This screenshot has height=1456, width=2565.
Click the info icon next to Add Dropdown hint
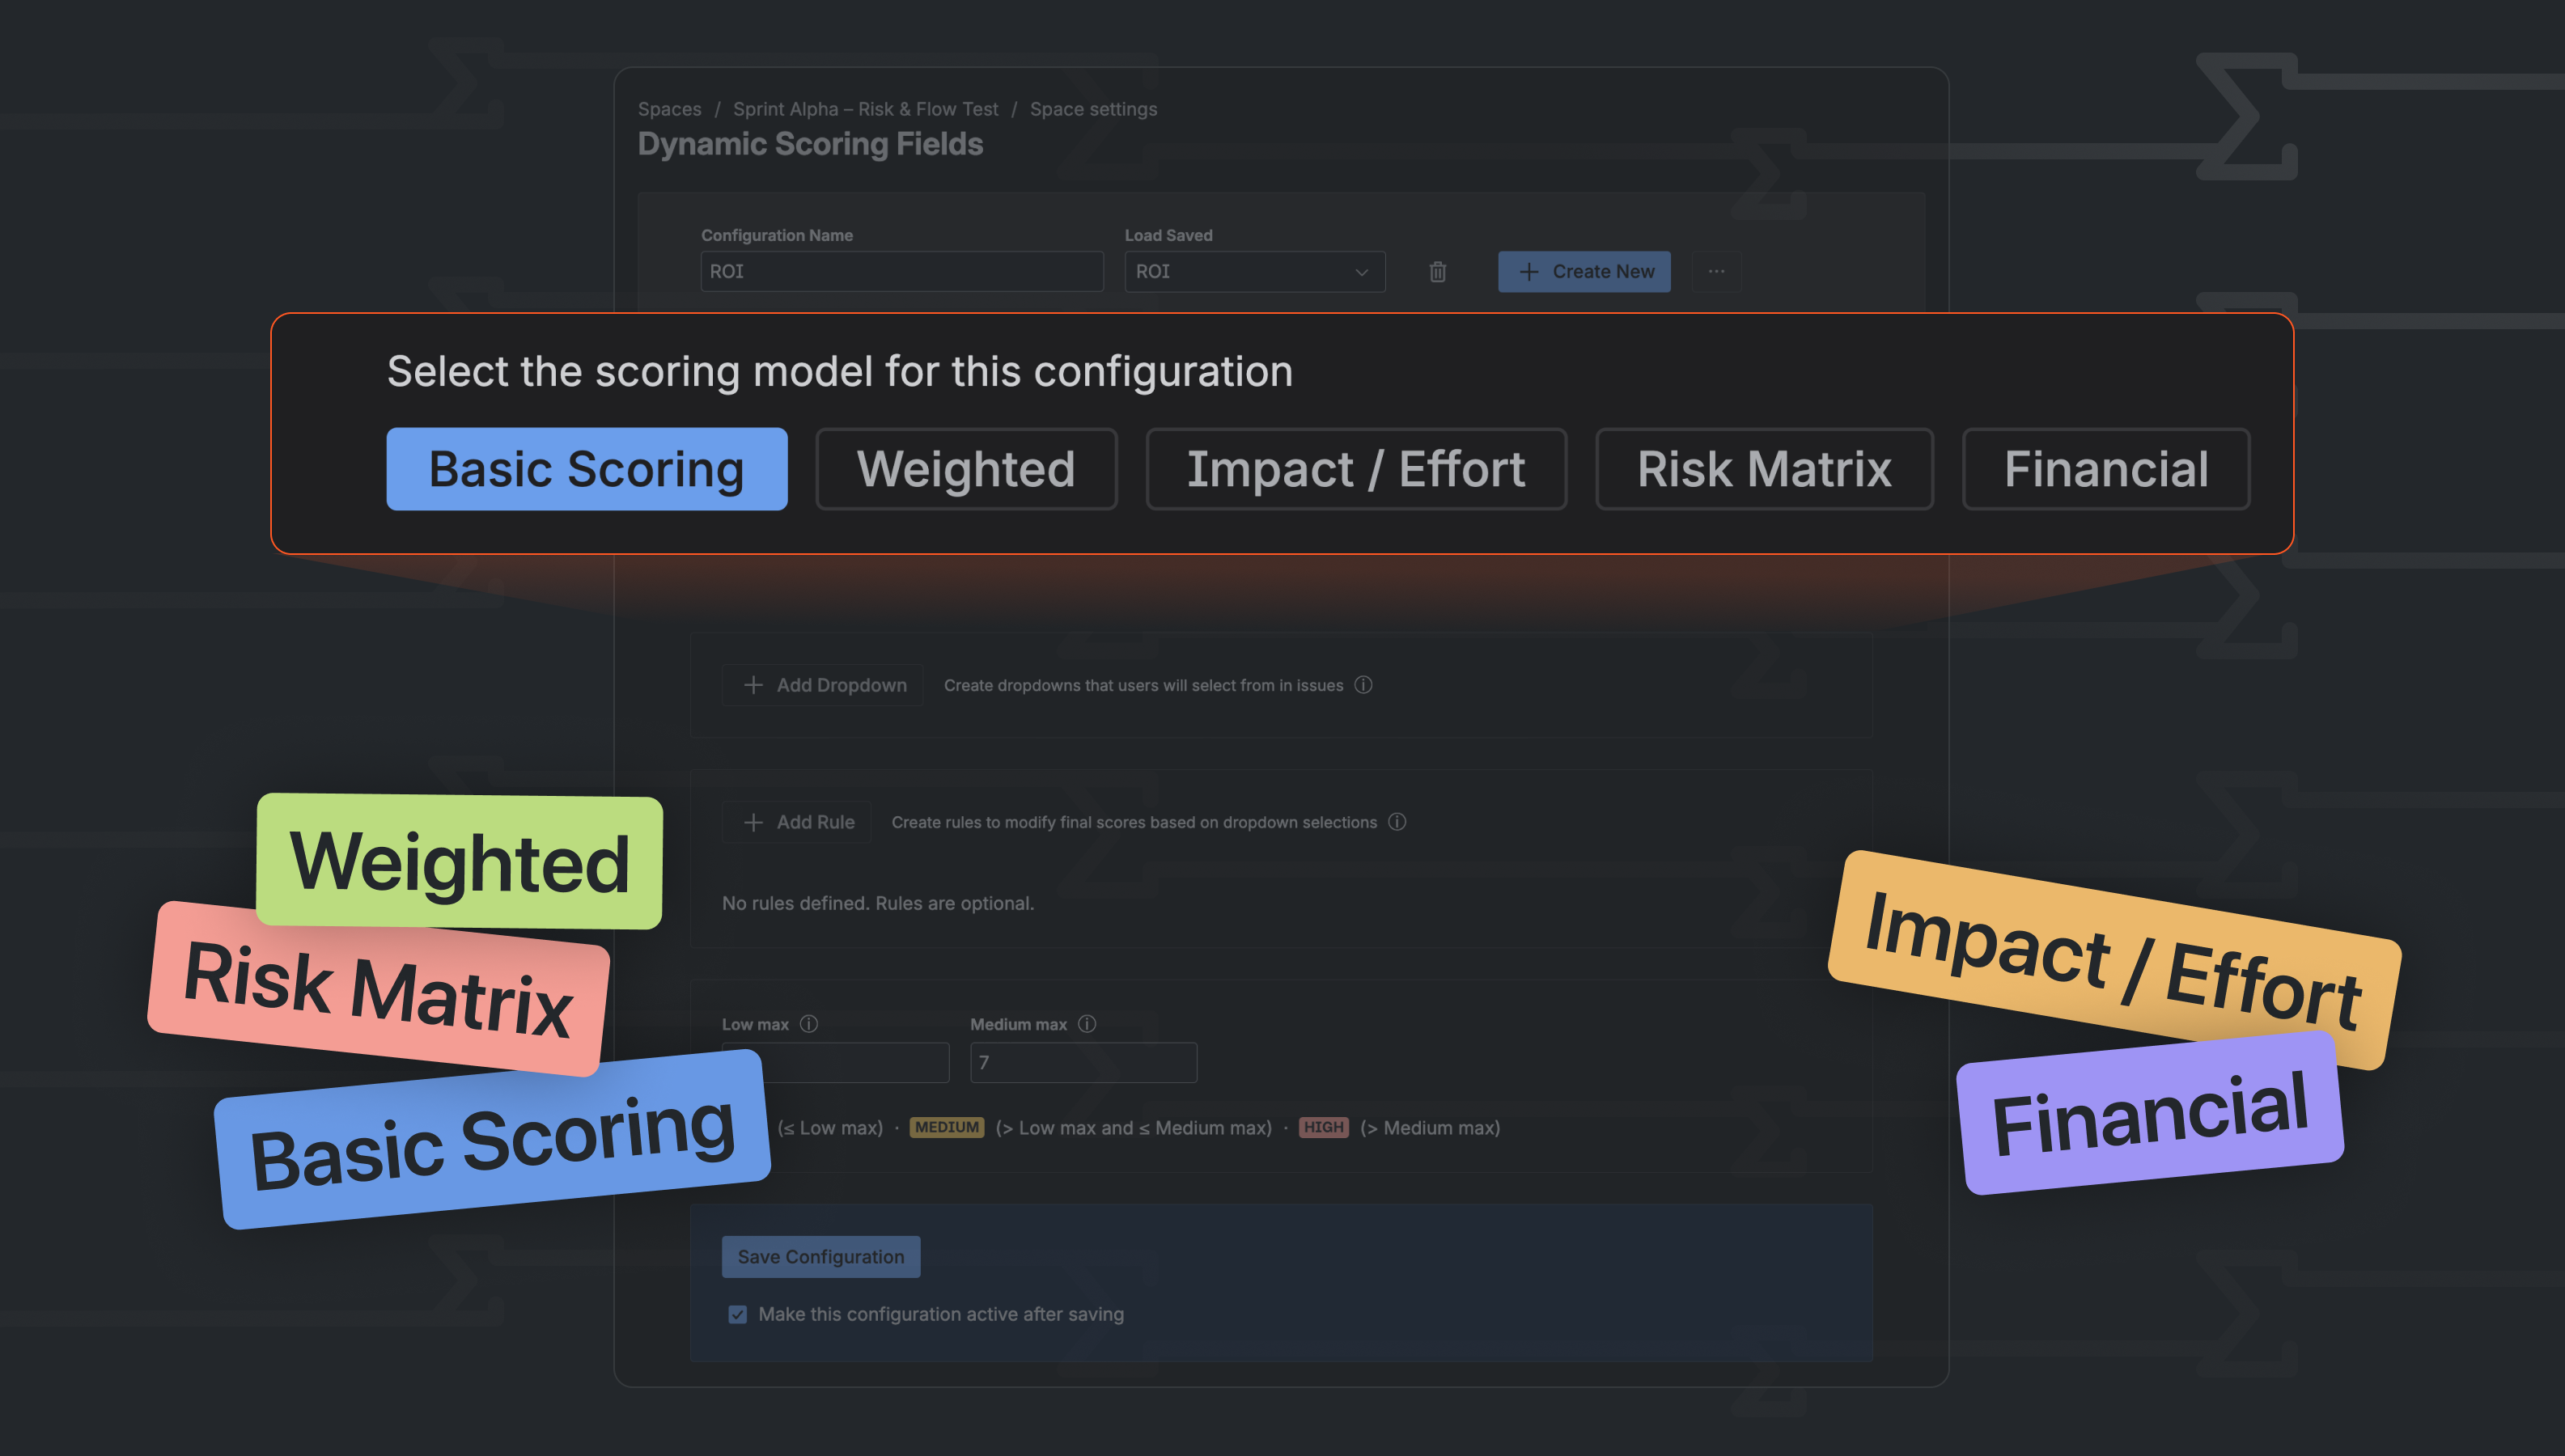pyautogui.click(x=1363, y=685)
